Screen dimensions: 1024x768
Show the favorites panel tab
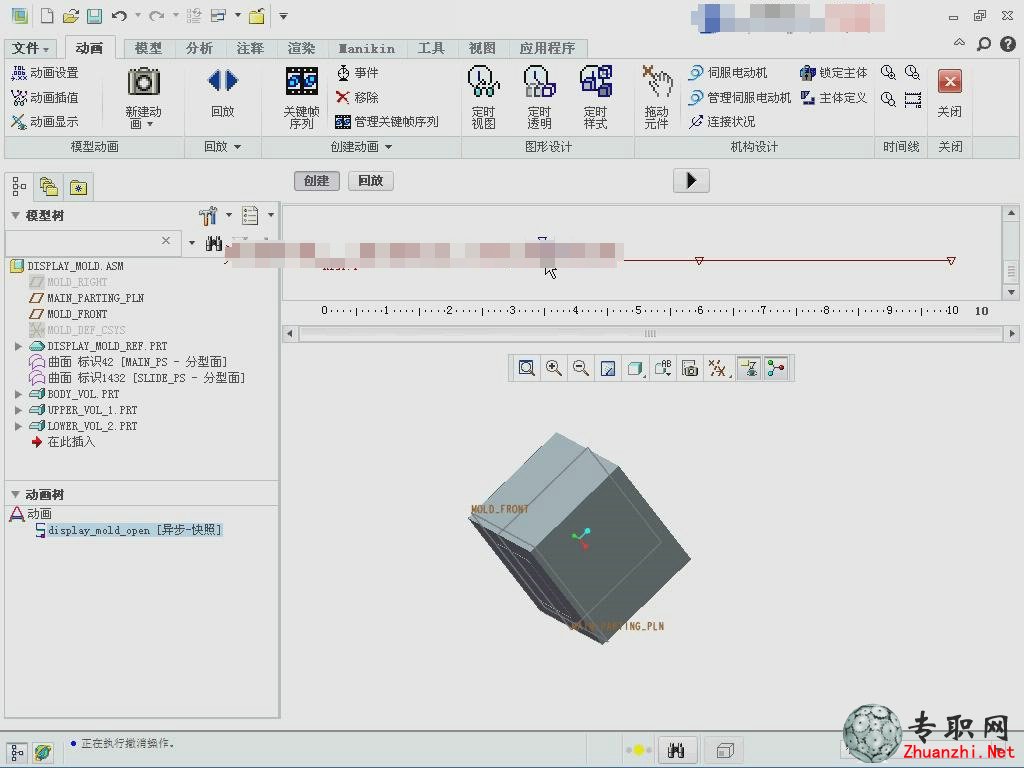pos(78,187)
